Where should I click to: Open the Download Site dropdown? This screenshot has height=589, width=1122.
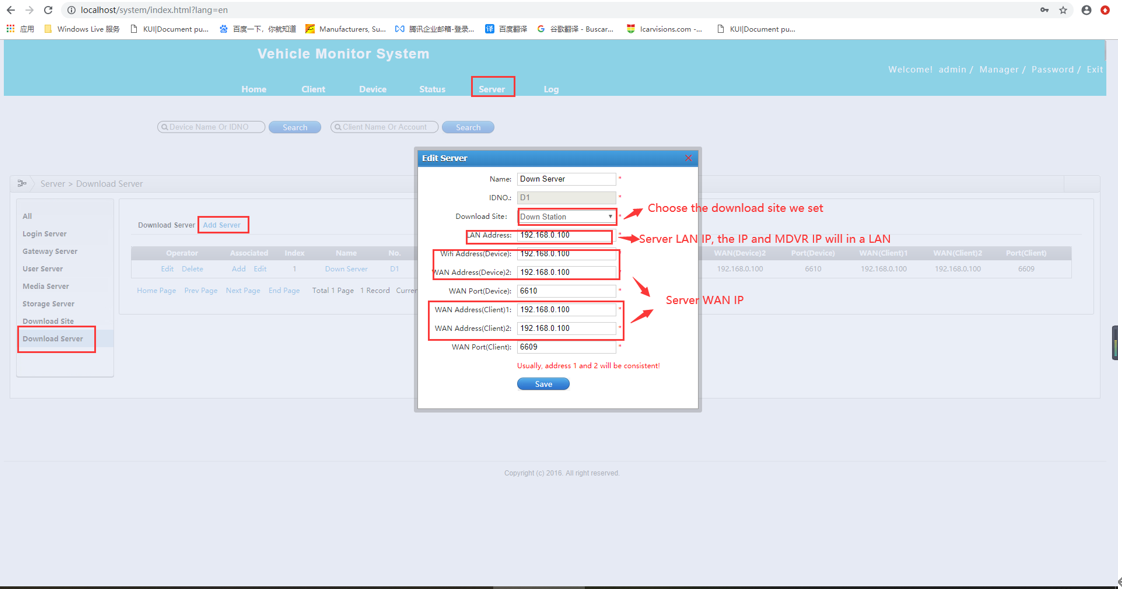(566, 216)
